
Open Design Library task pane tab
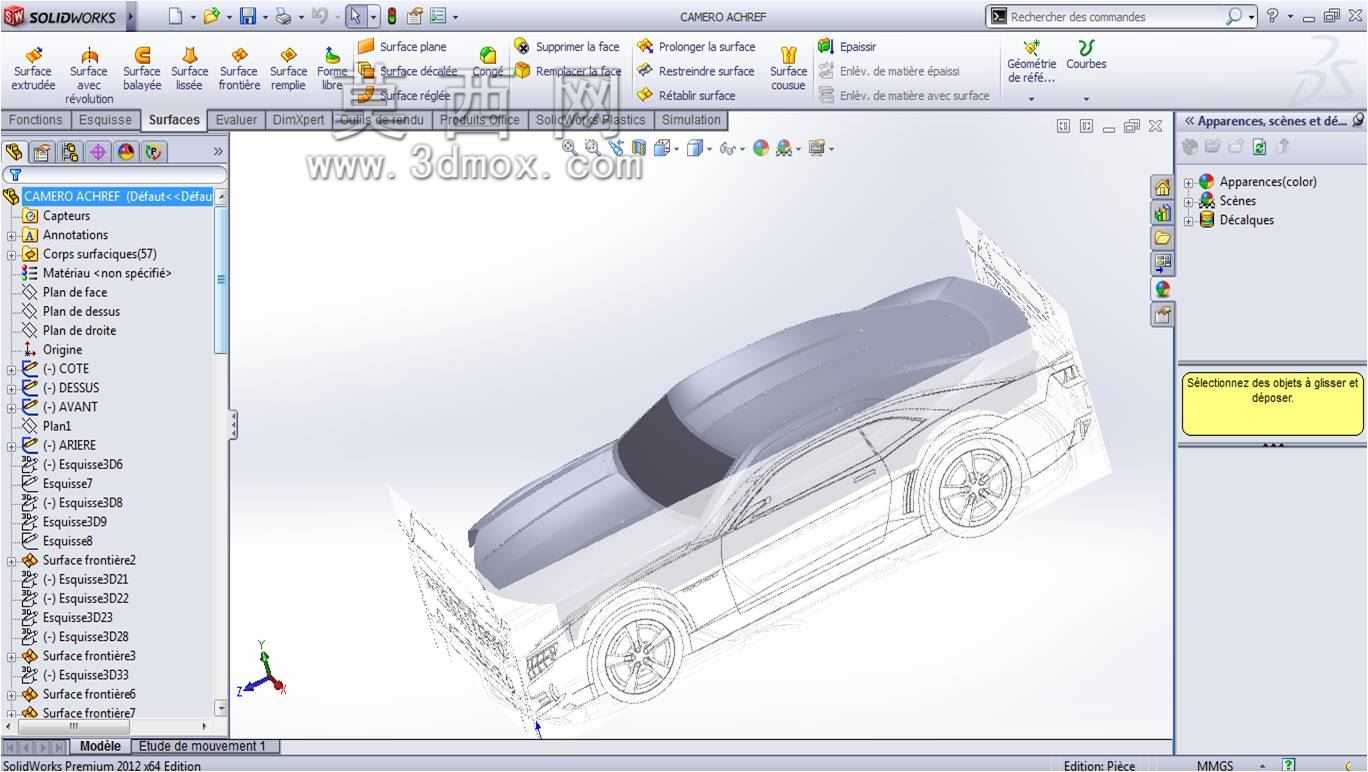1162,212
